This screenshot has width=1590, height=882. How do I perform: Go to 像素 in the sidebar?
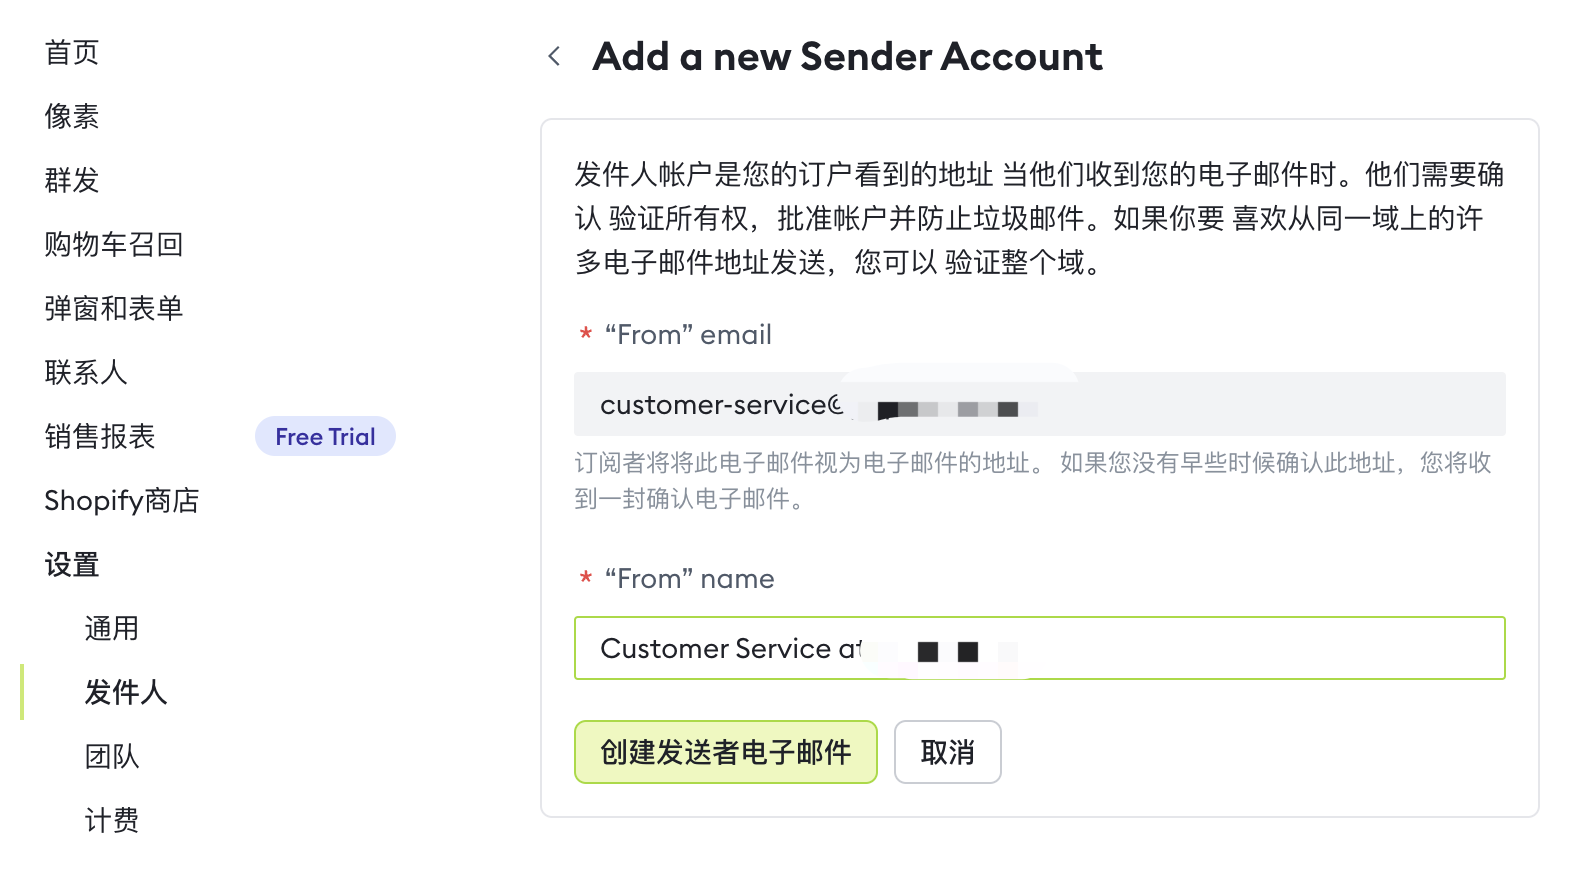coord(72,117)
